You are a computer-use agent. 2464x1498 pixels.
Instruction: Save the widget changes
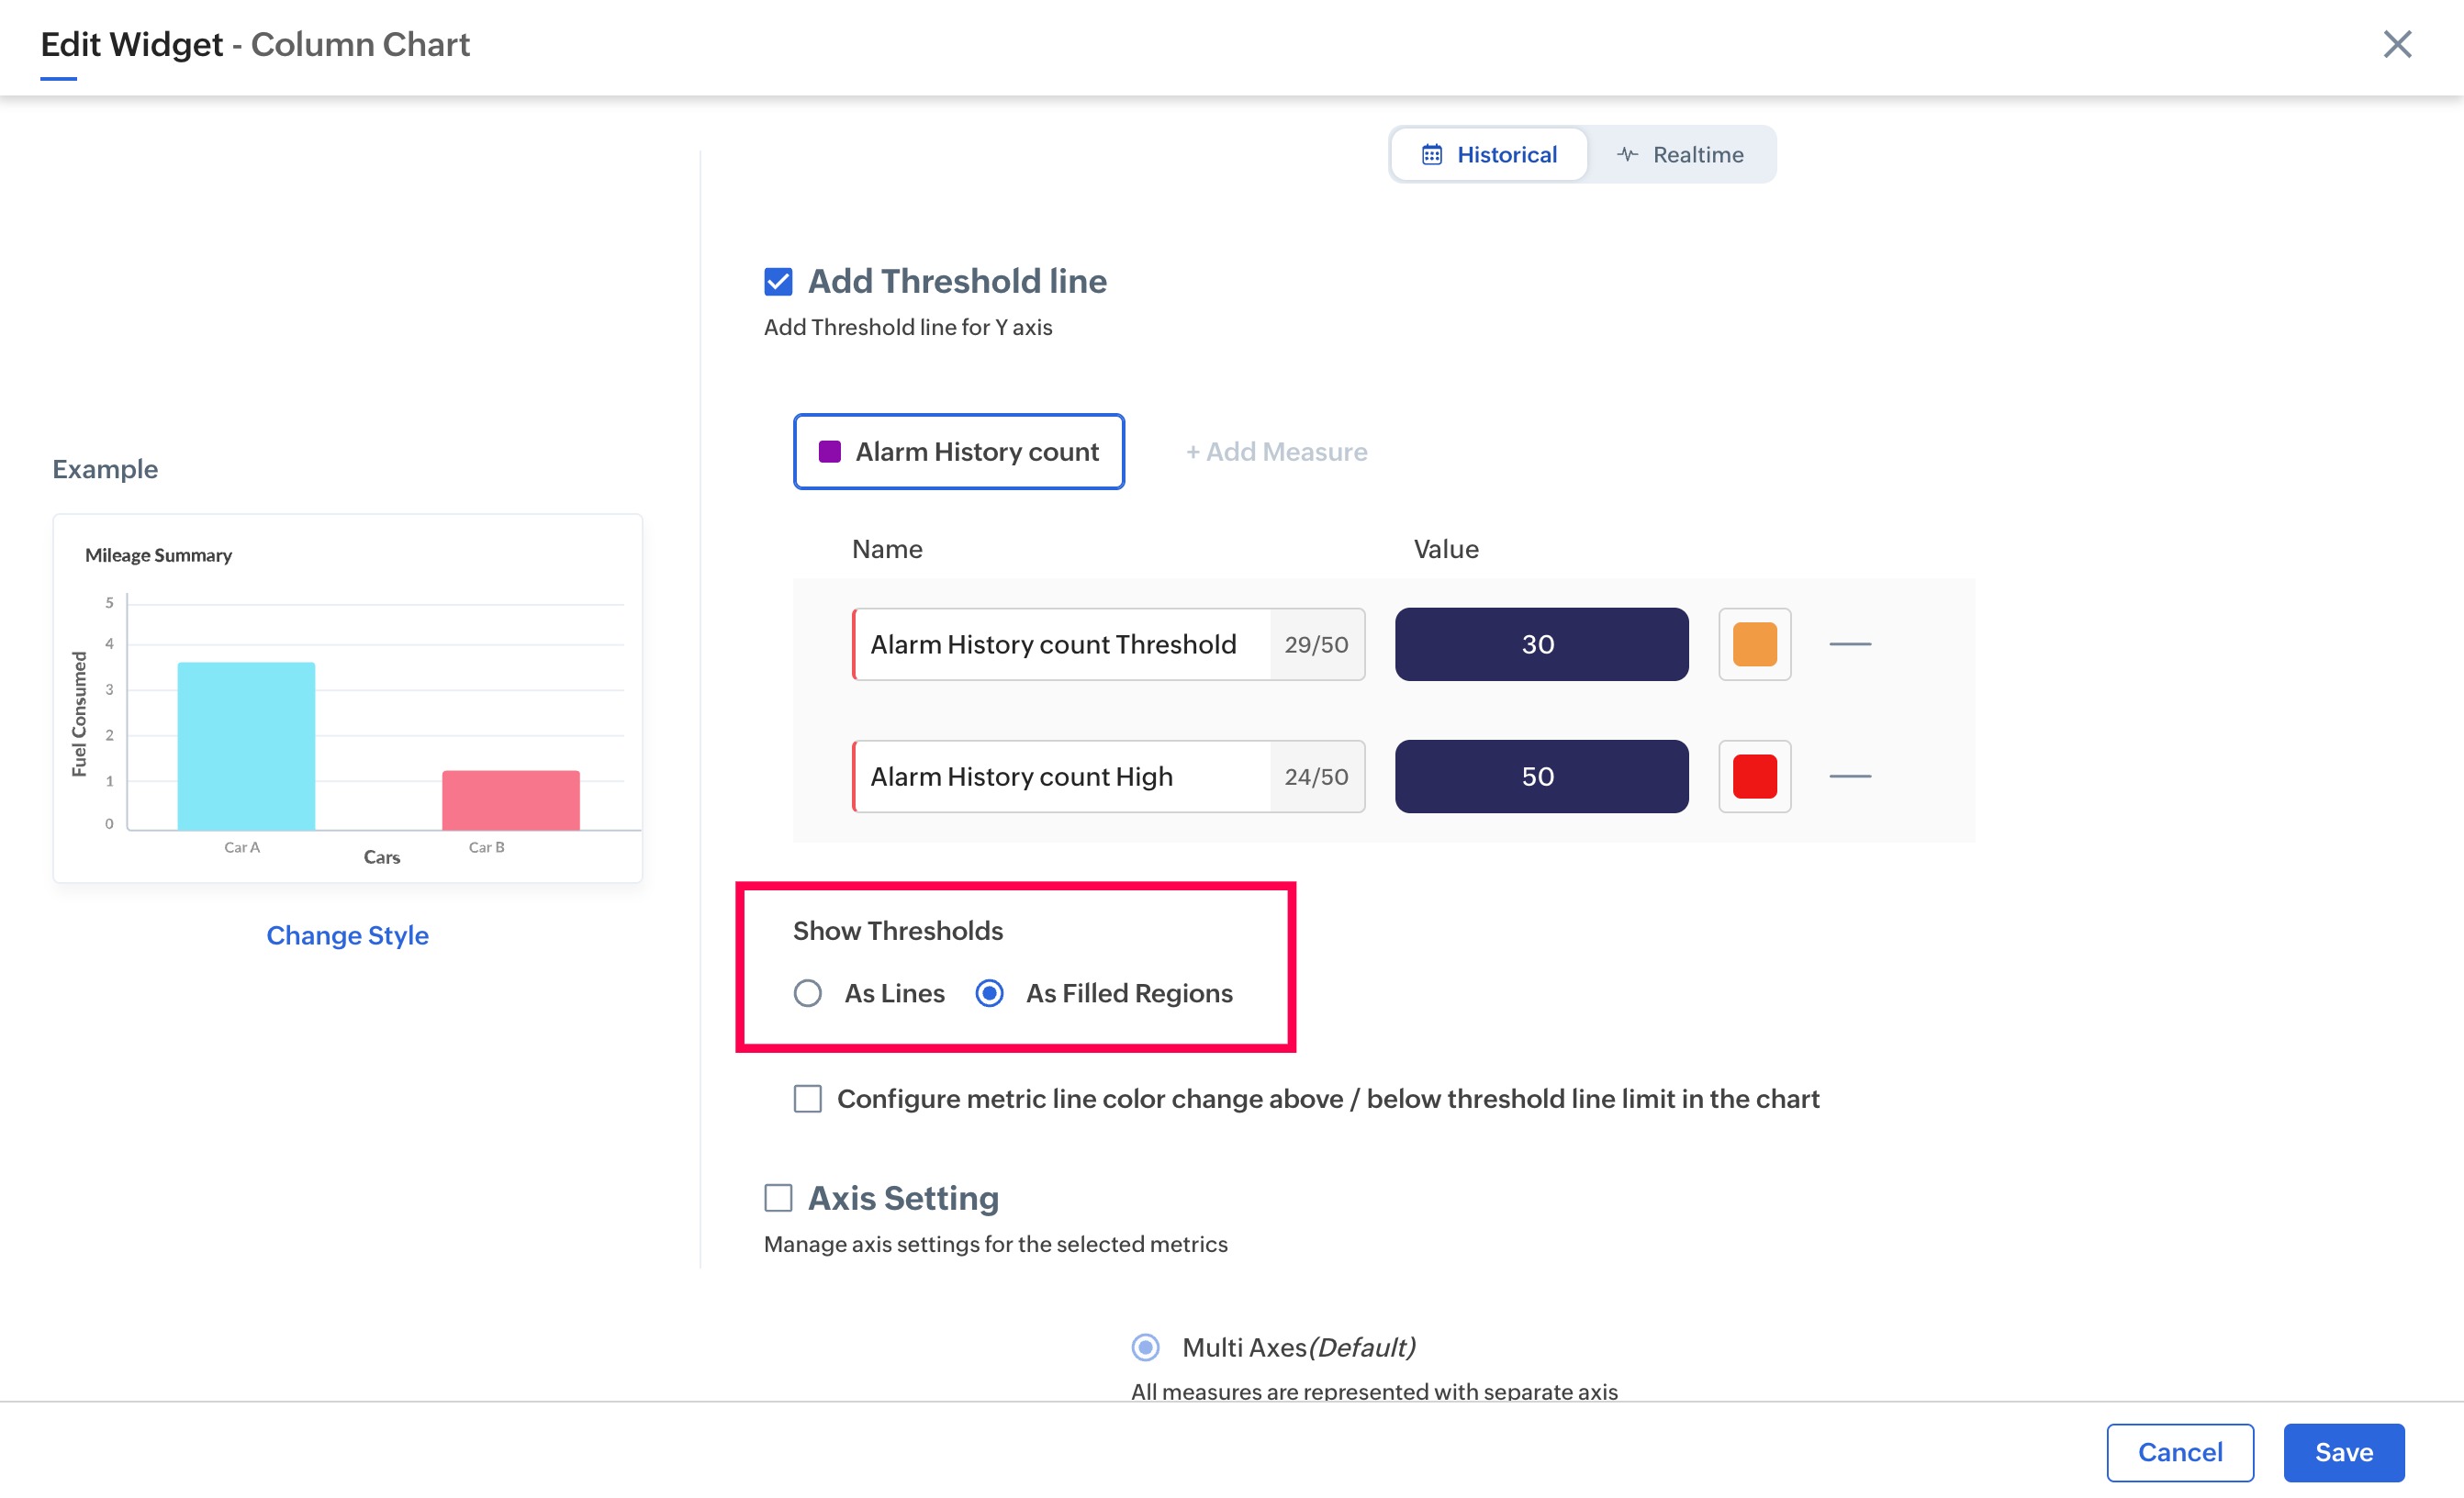coord(2343,1452)
